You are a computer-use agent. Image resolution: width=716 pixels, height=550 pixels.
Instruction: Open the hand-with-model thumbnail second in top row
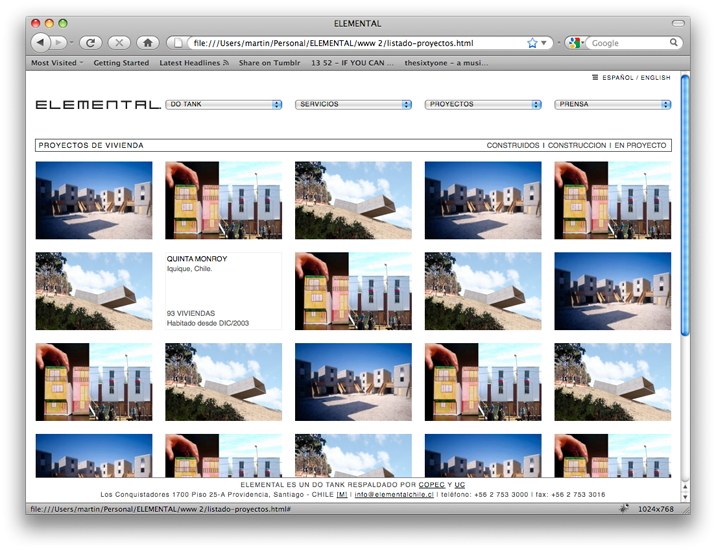point(224,200)
